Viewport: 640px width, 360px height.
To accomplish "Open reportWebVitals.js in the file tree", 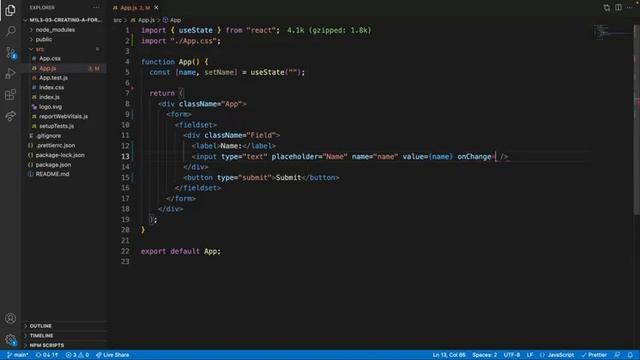I will click(x=64, y=116).
